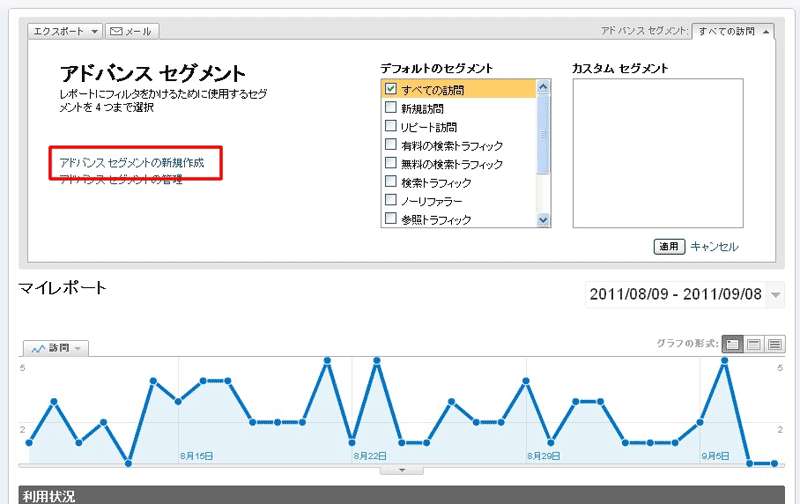Open アドバンス セグメントの新規作成 link
The image size is (800, 504).
(130, 162)
